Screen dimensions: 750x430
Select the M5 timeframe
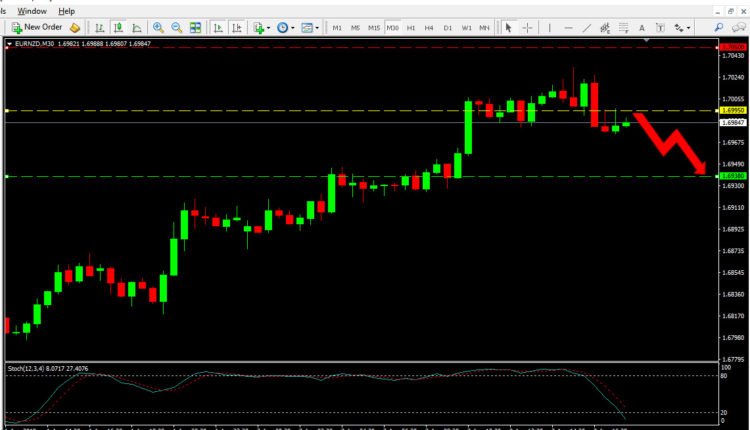click(355, 28)
